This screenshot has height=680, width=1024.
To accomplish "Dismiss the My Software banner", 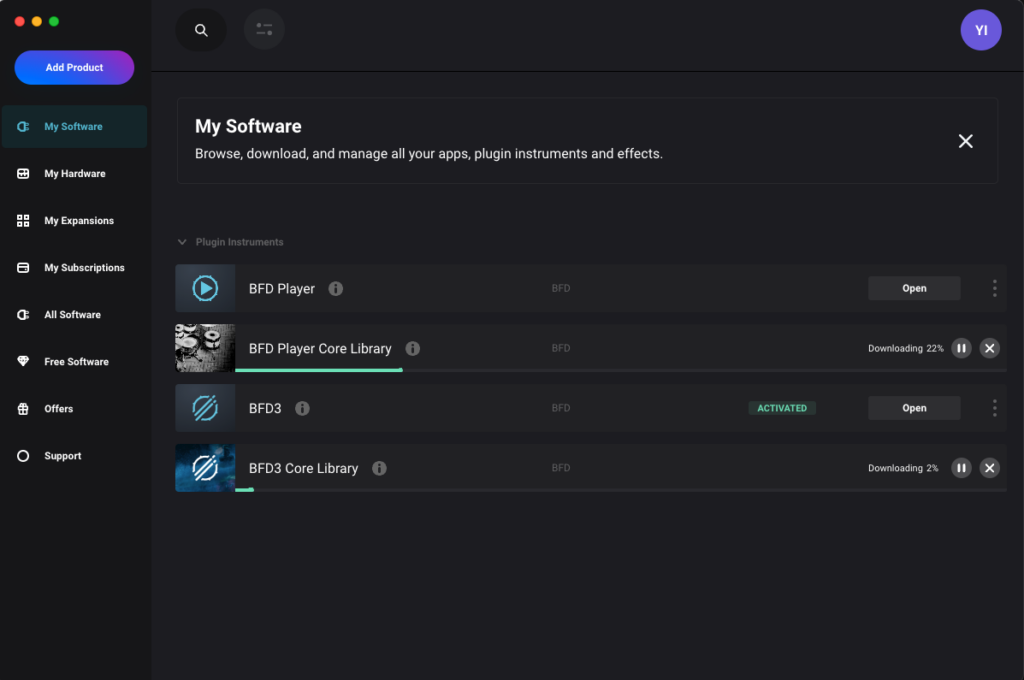I will pos(965,141).
